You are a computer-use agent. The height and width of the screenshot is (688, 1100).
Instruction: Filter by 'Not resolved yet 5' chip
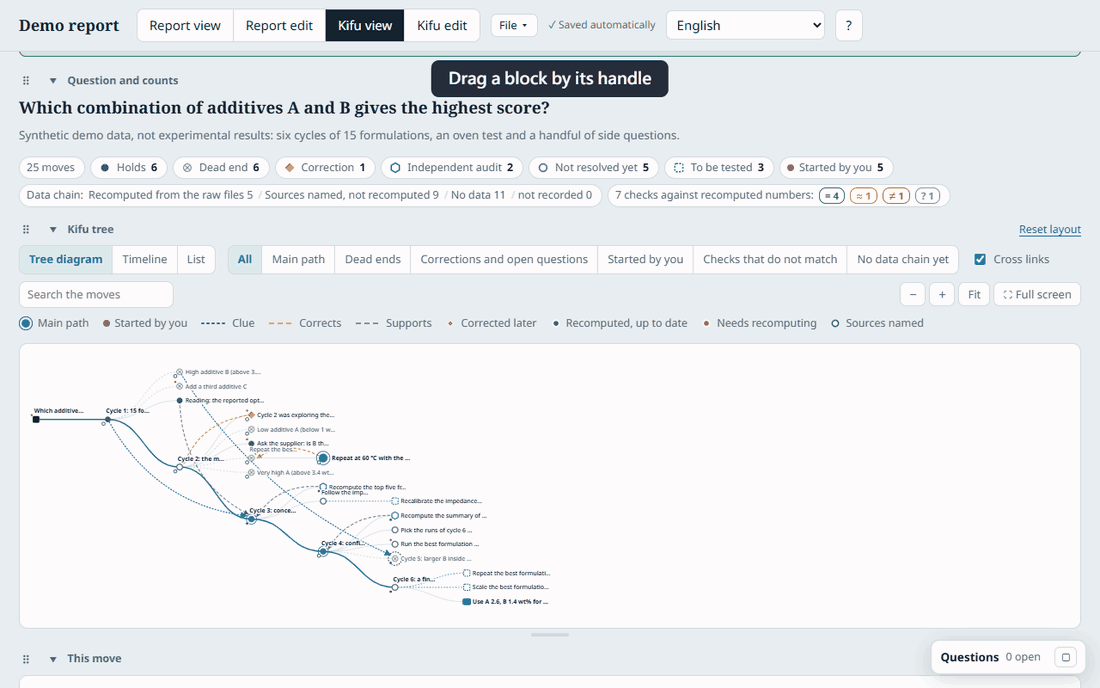[593, 168]
